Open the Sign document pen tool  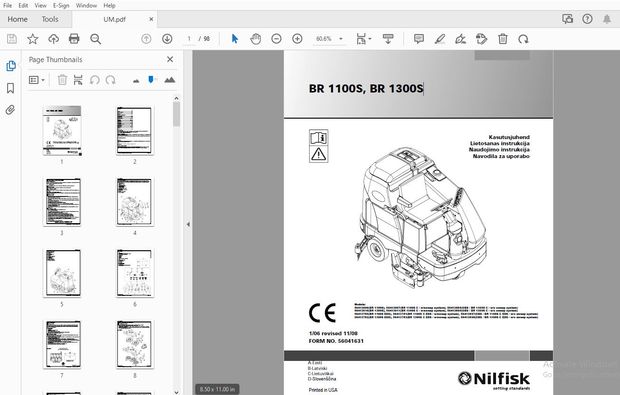pyautogui.click(x=461, y=39)
